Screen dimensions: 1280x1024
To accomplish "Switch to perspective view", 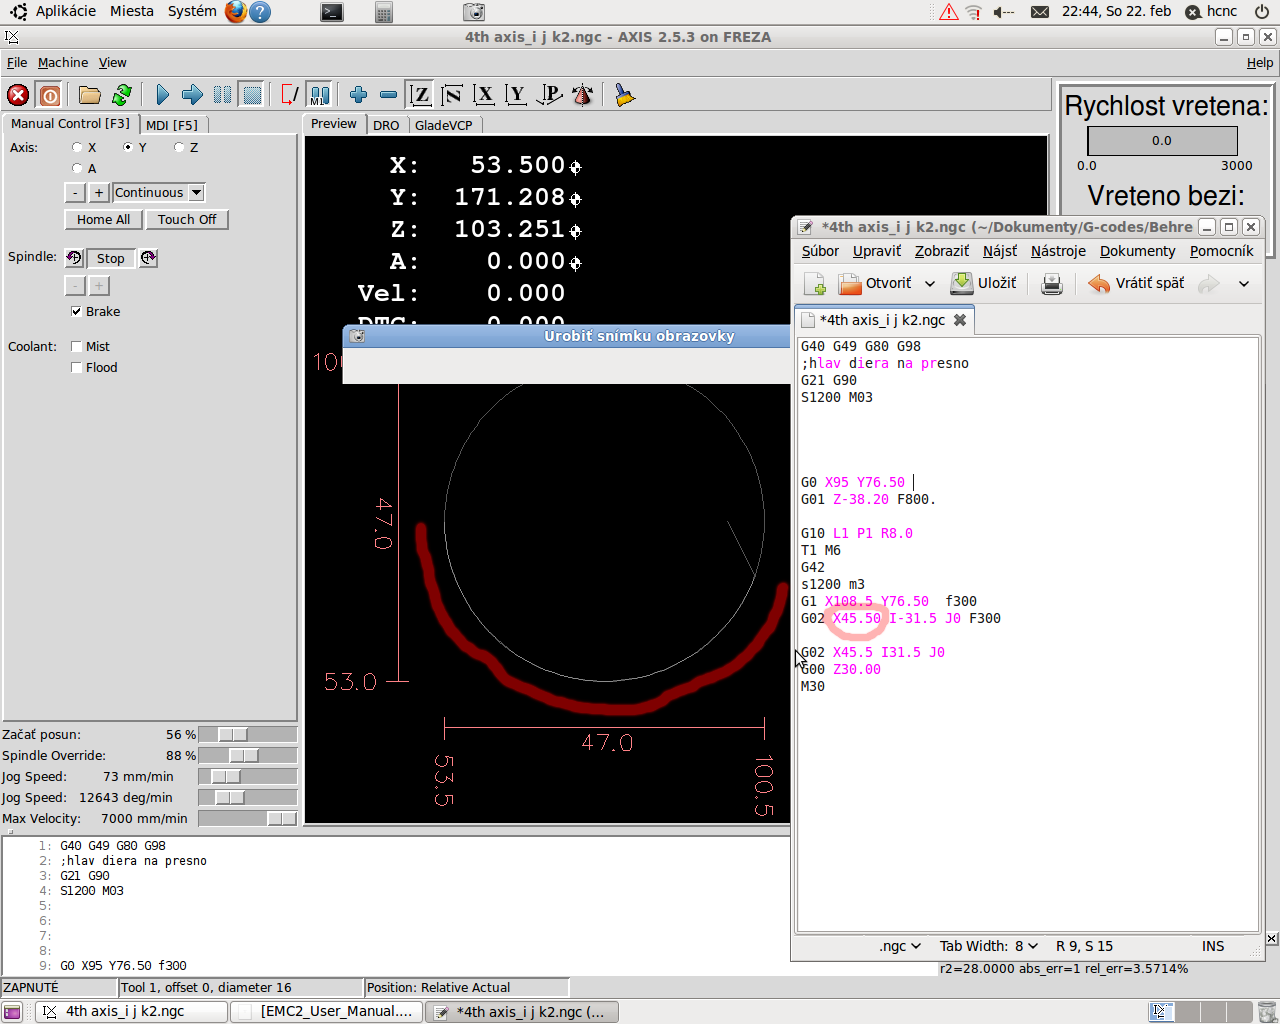I will (549, 95).
